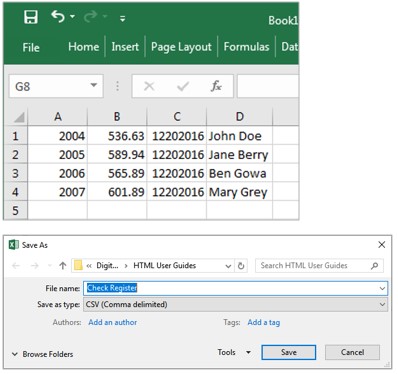This screenshot has width=398, height=374.
Task: Click the Save button
Action: tap(289, 352)
